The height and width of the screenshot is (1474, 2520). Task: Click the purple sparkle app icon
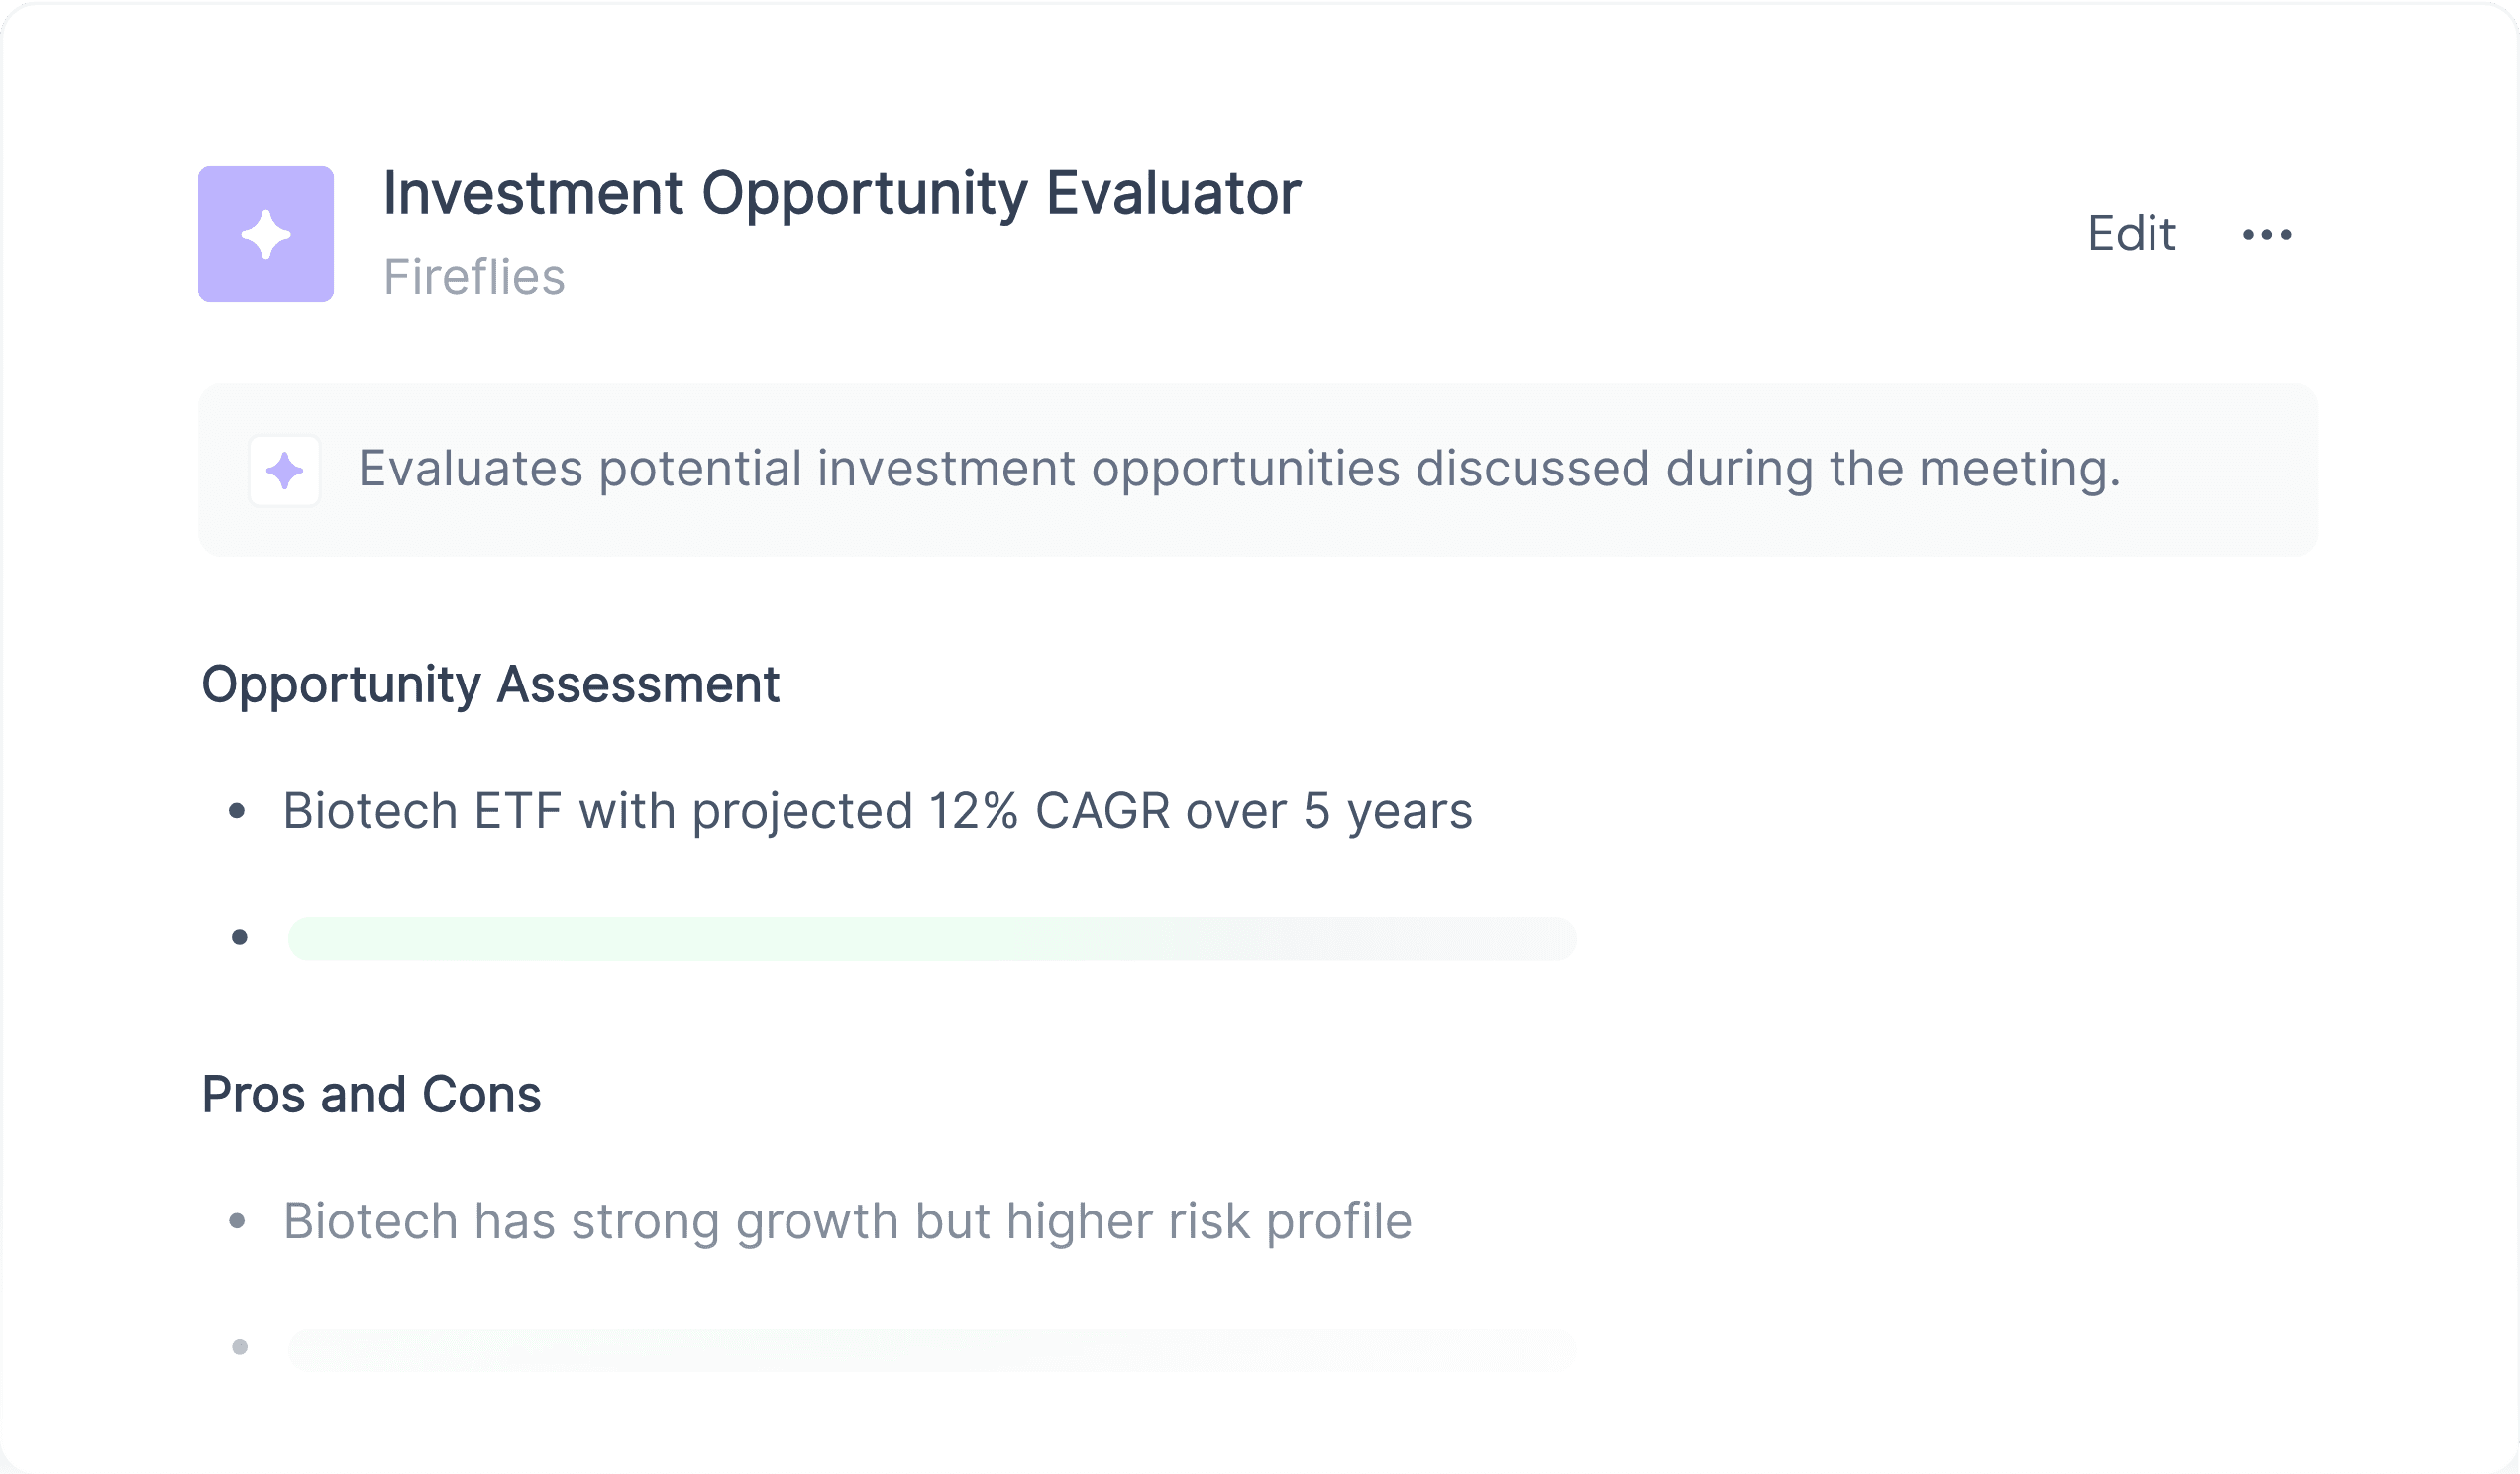coord(266,234)
